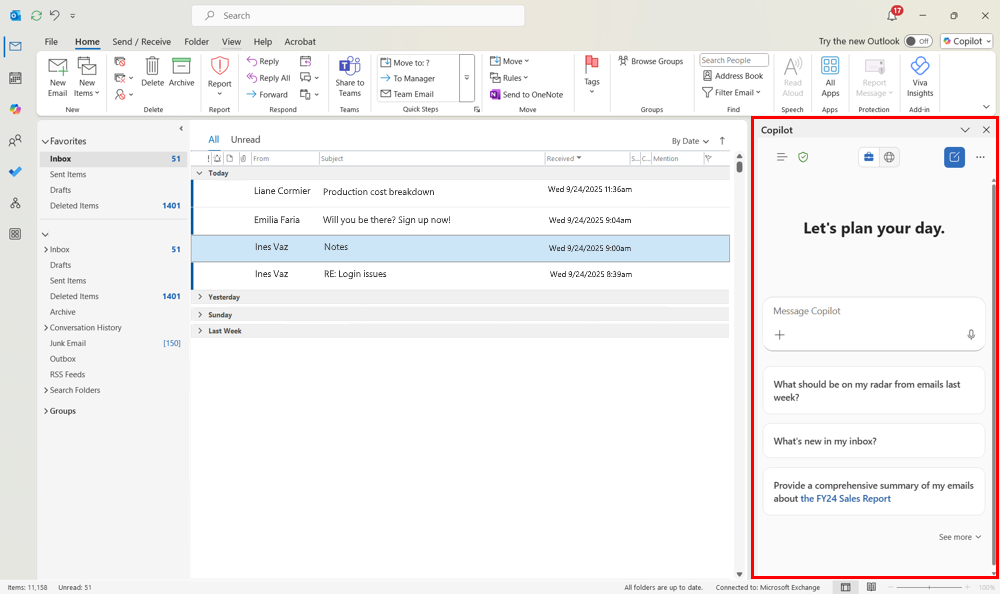
Task: Click Reply All button
Action: (x=268, y=78)
